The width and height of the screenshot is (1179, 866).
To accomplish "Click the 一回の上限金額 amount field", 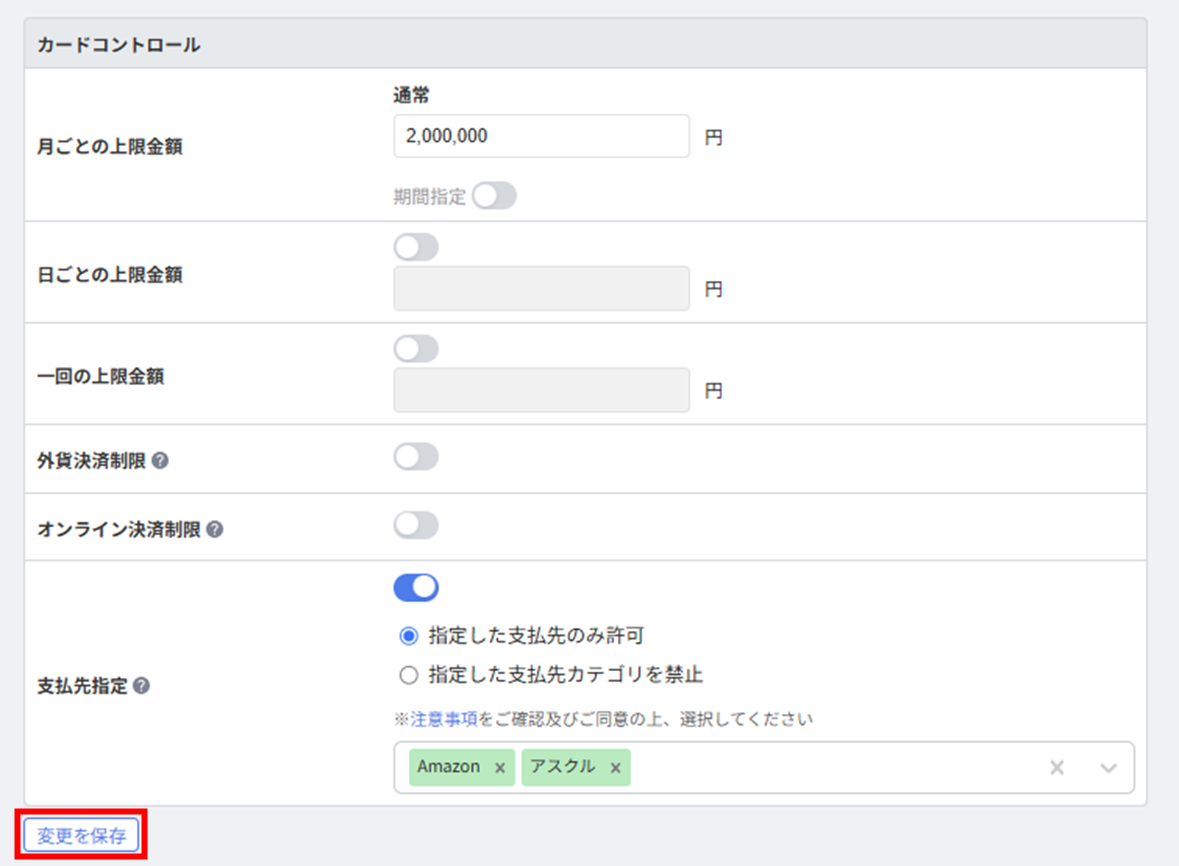I will (541, 389).
